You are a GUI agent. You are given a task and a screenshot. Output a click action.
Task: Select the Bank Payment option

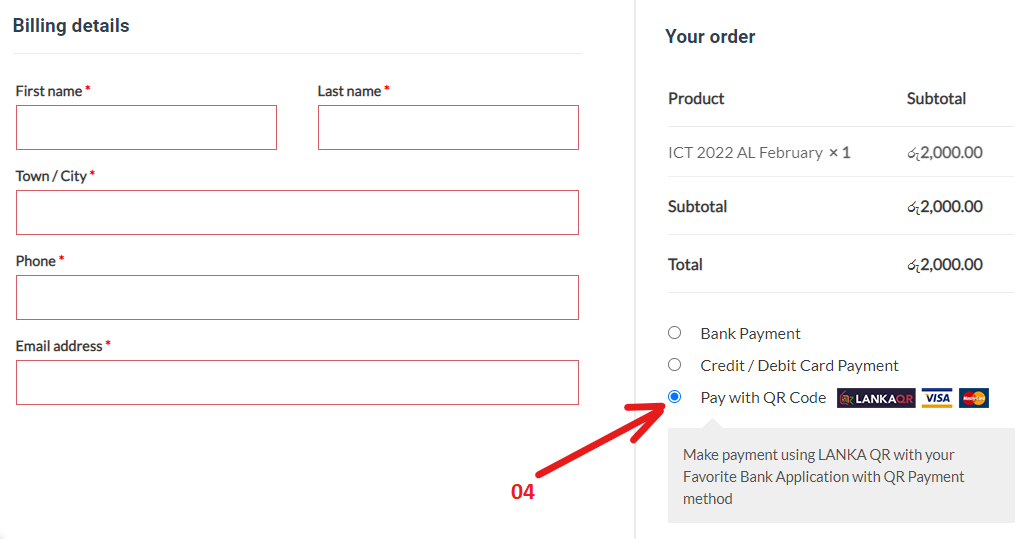[x=675, y=333]
